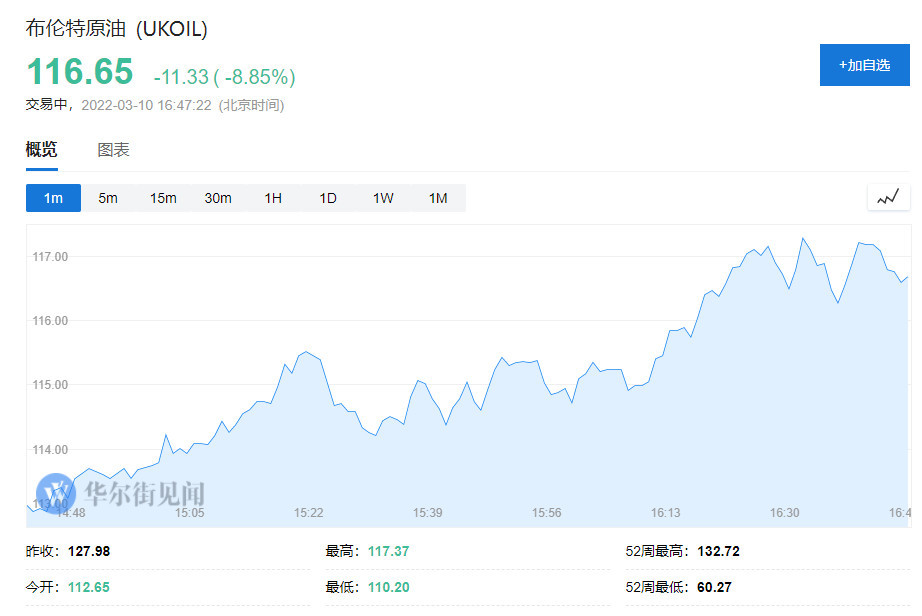Click the 最高 value 117.37

(x=389, y=551)
